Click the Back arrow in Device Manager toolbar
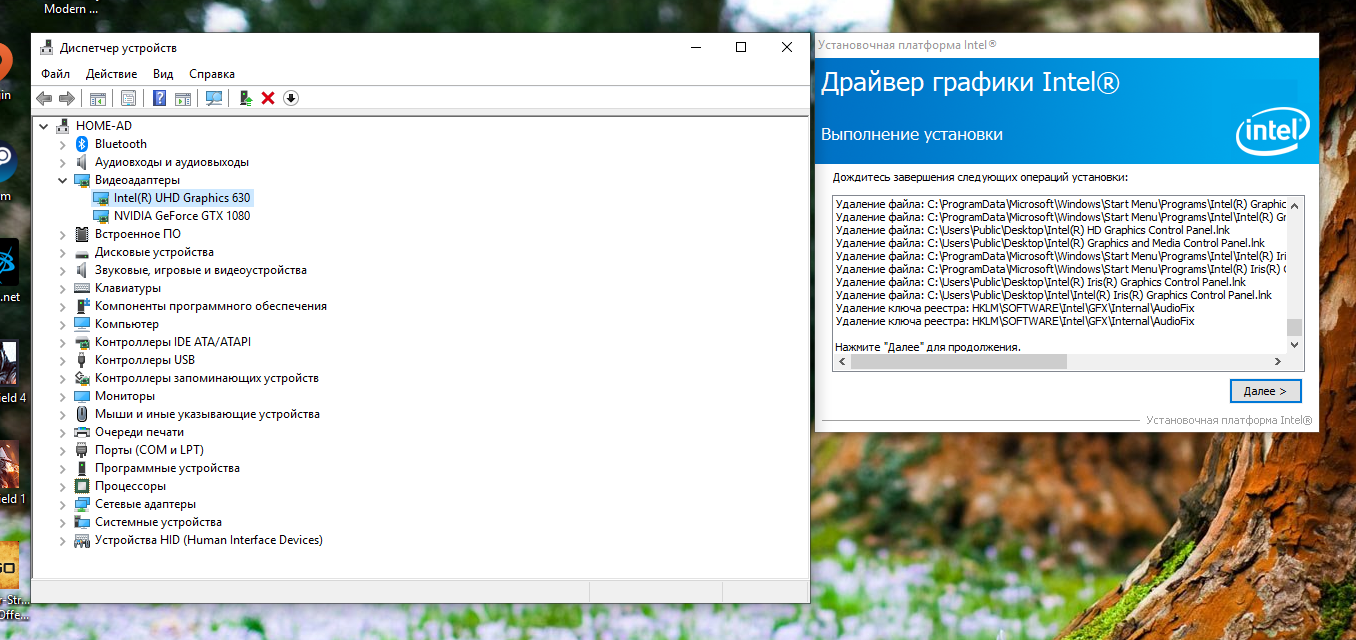 (x=44, y=98)
